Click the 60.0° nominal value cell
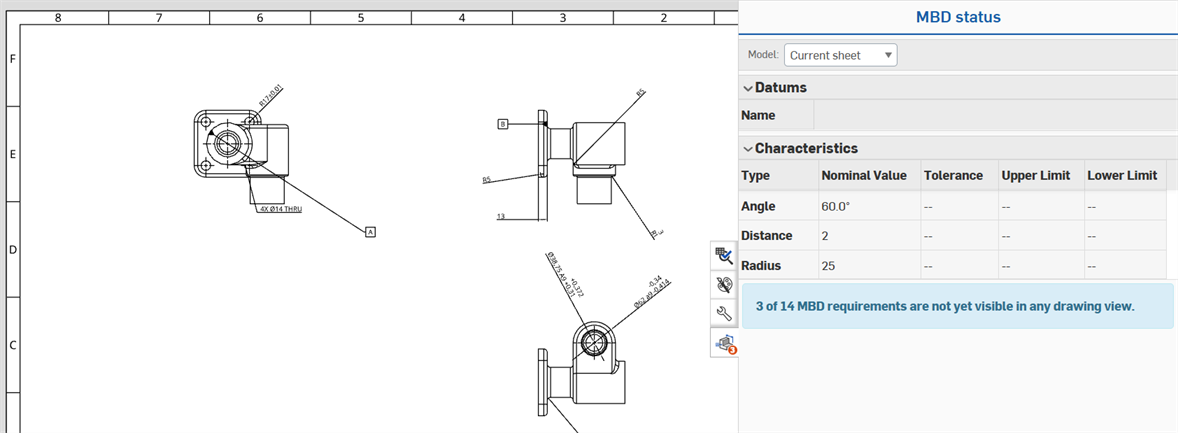1178x433 pixels. pos(868,206)
